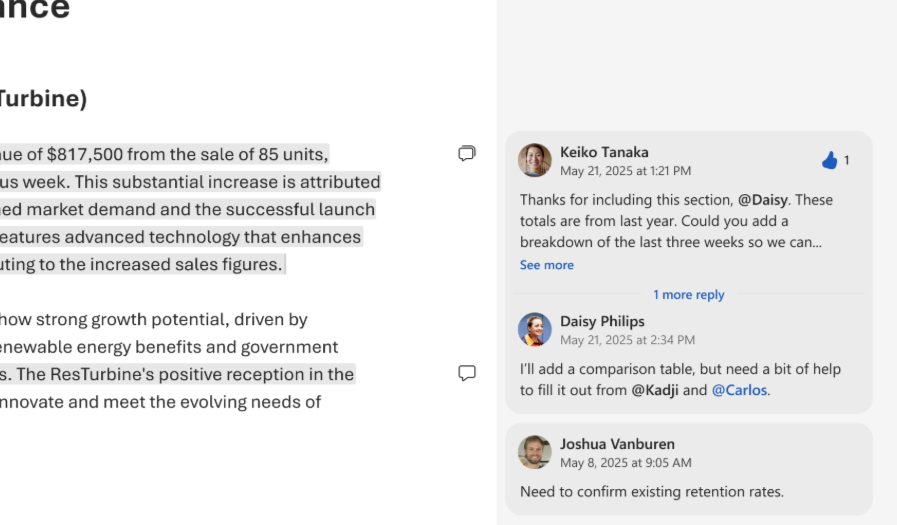897x525 pixels.
Task: Click Joshua Vanburen's profile avatar
Action: (535, 452)
